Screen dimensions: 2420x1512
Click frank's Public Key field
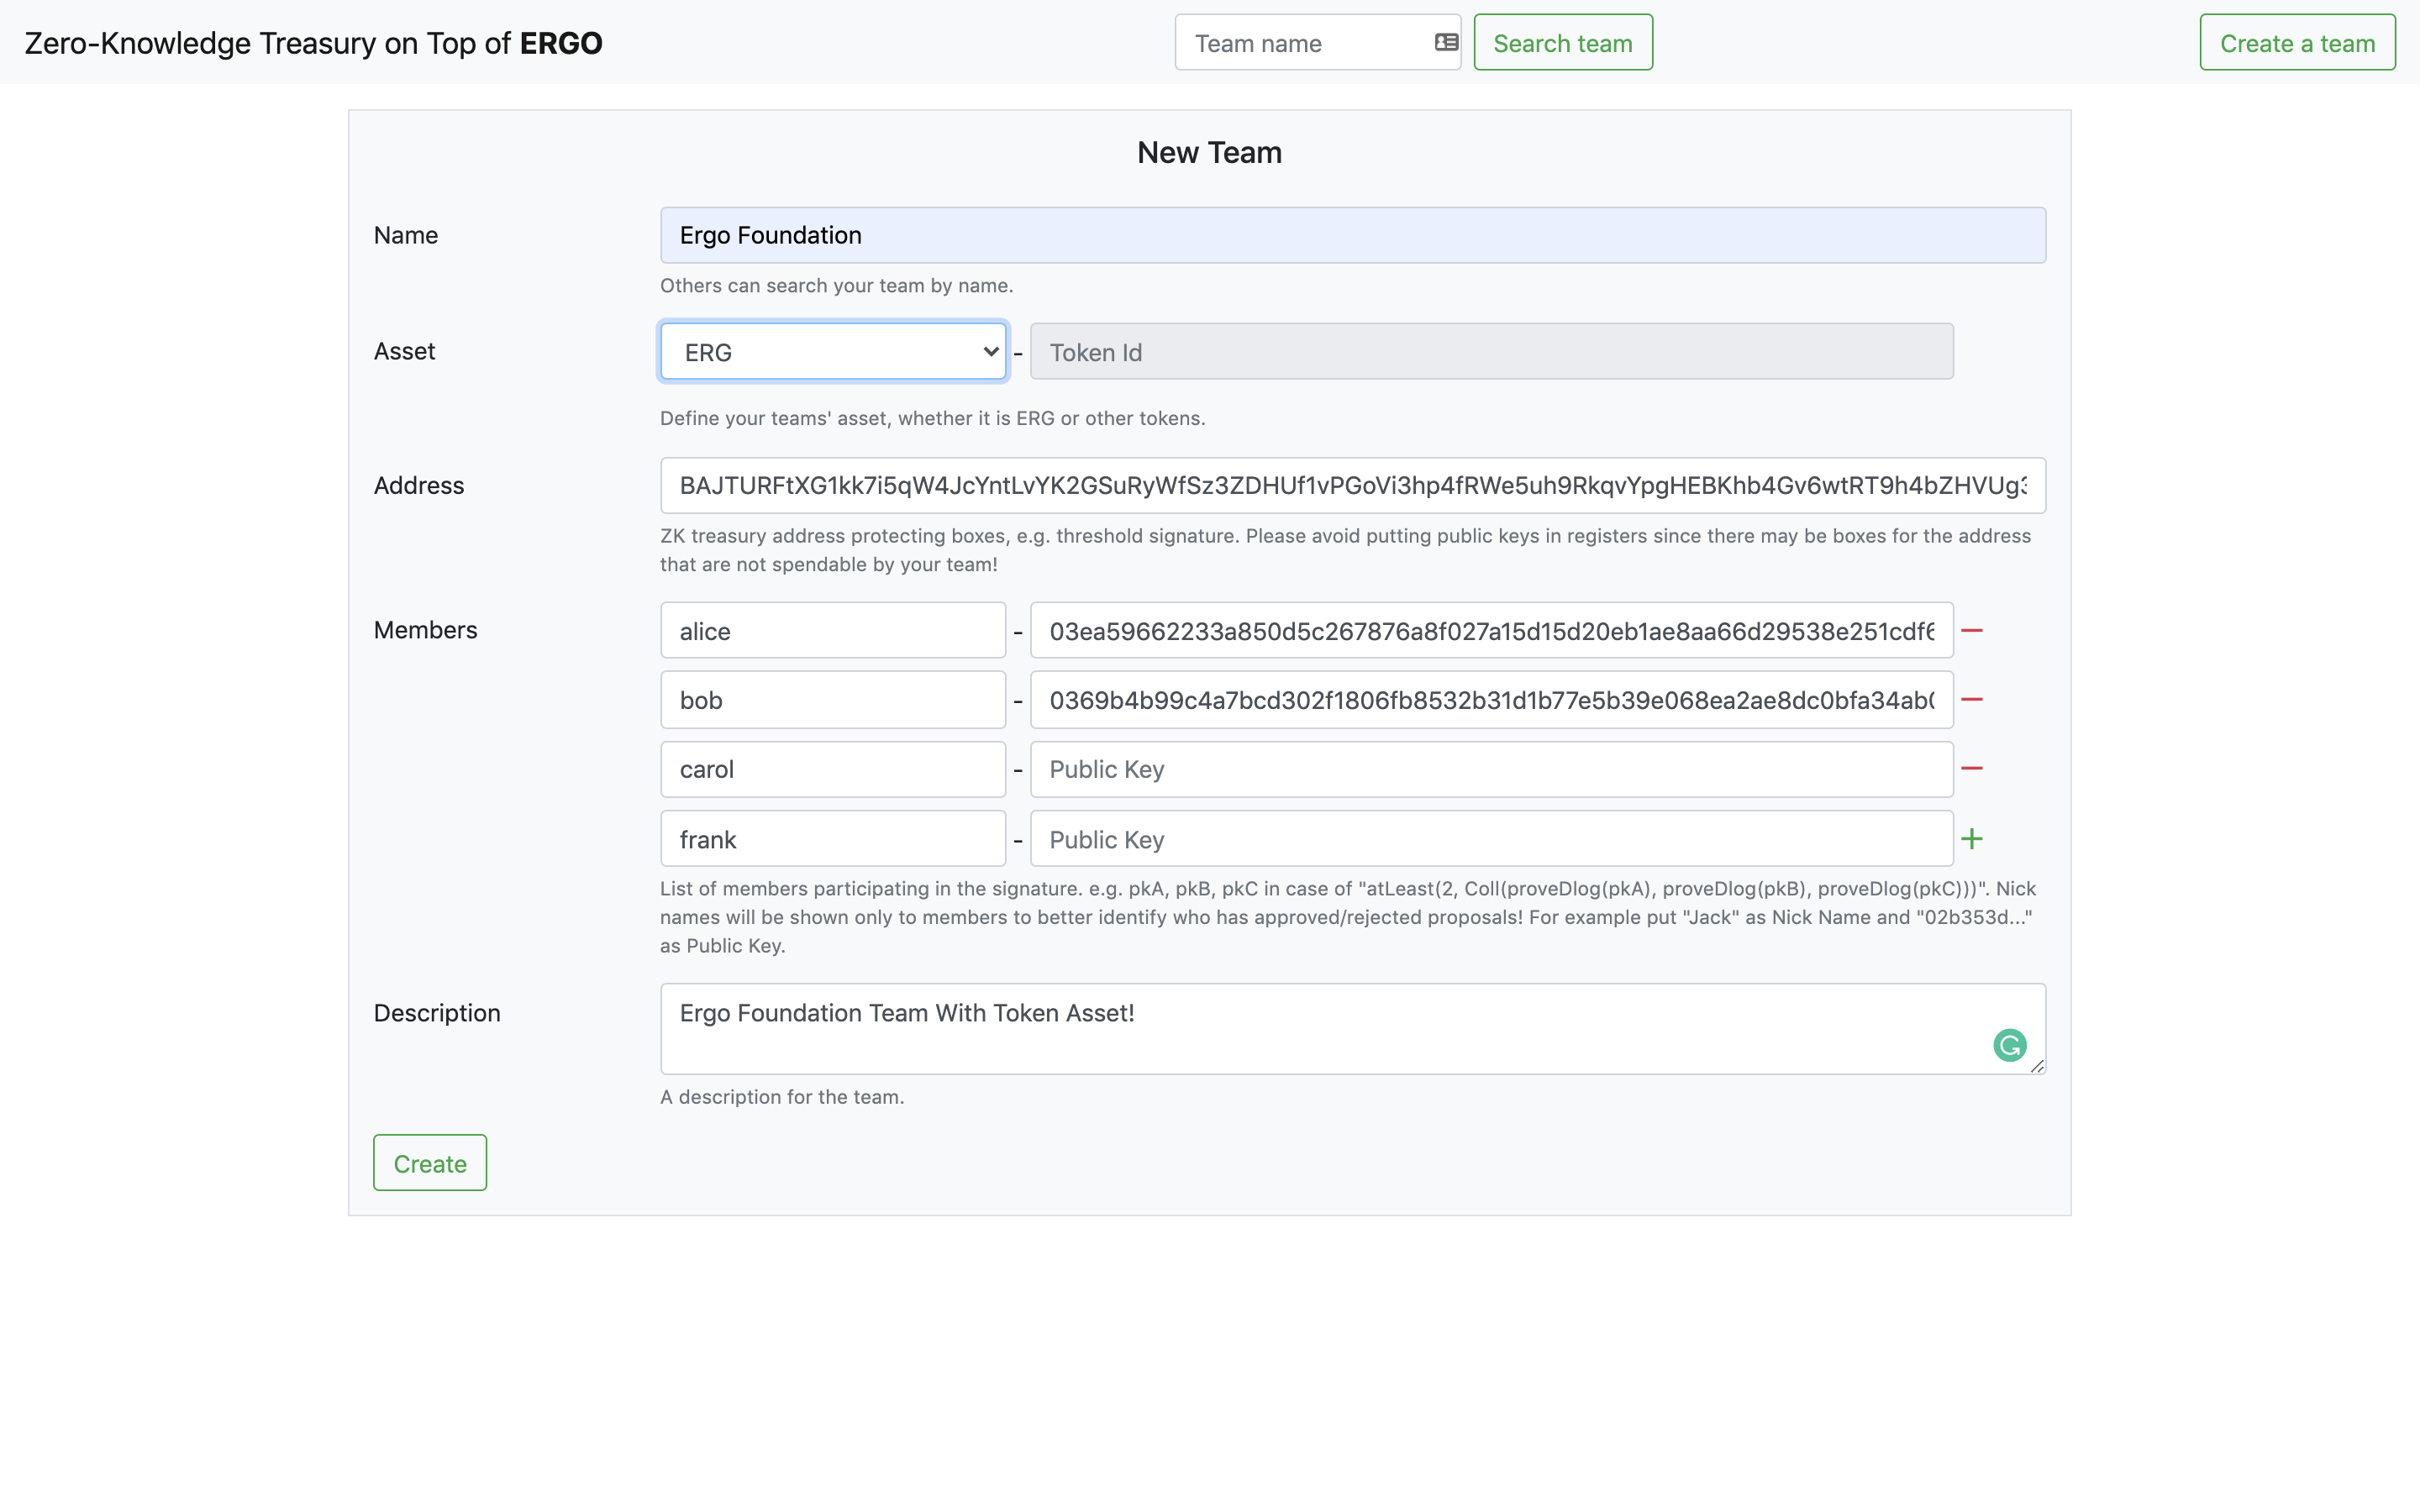pyautogui.click(x=1490, y=840)
